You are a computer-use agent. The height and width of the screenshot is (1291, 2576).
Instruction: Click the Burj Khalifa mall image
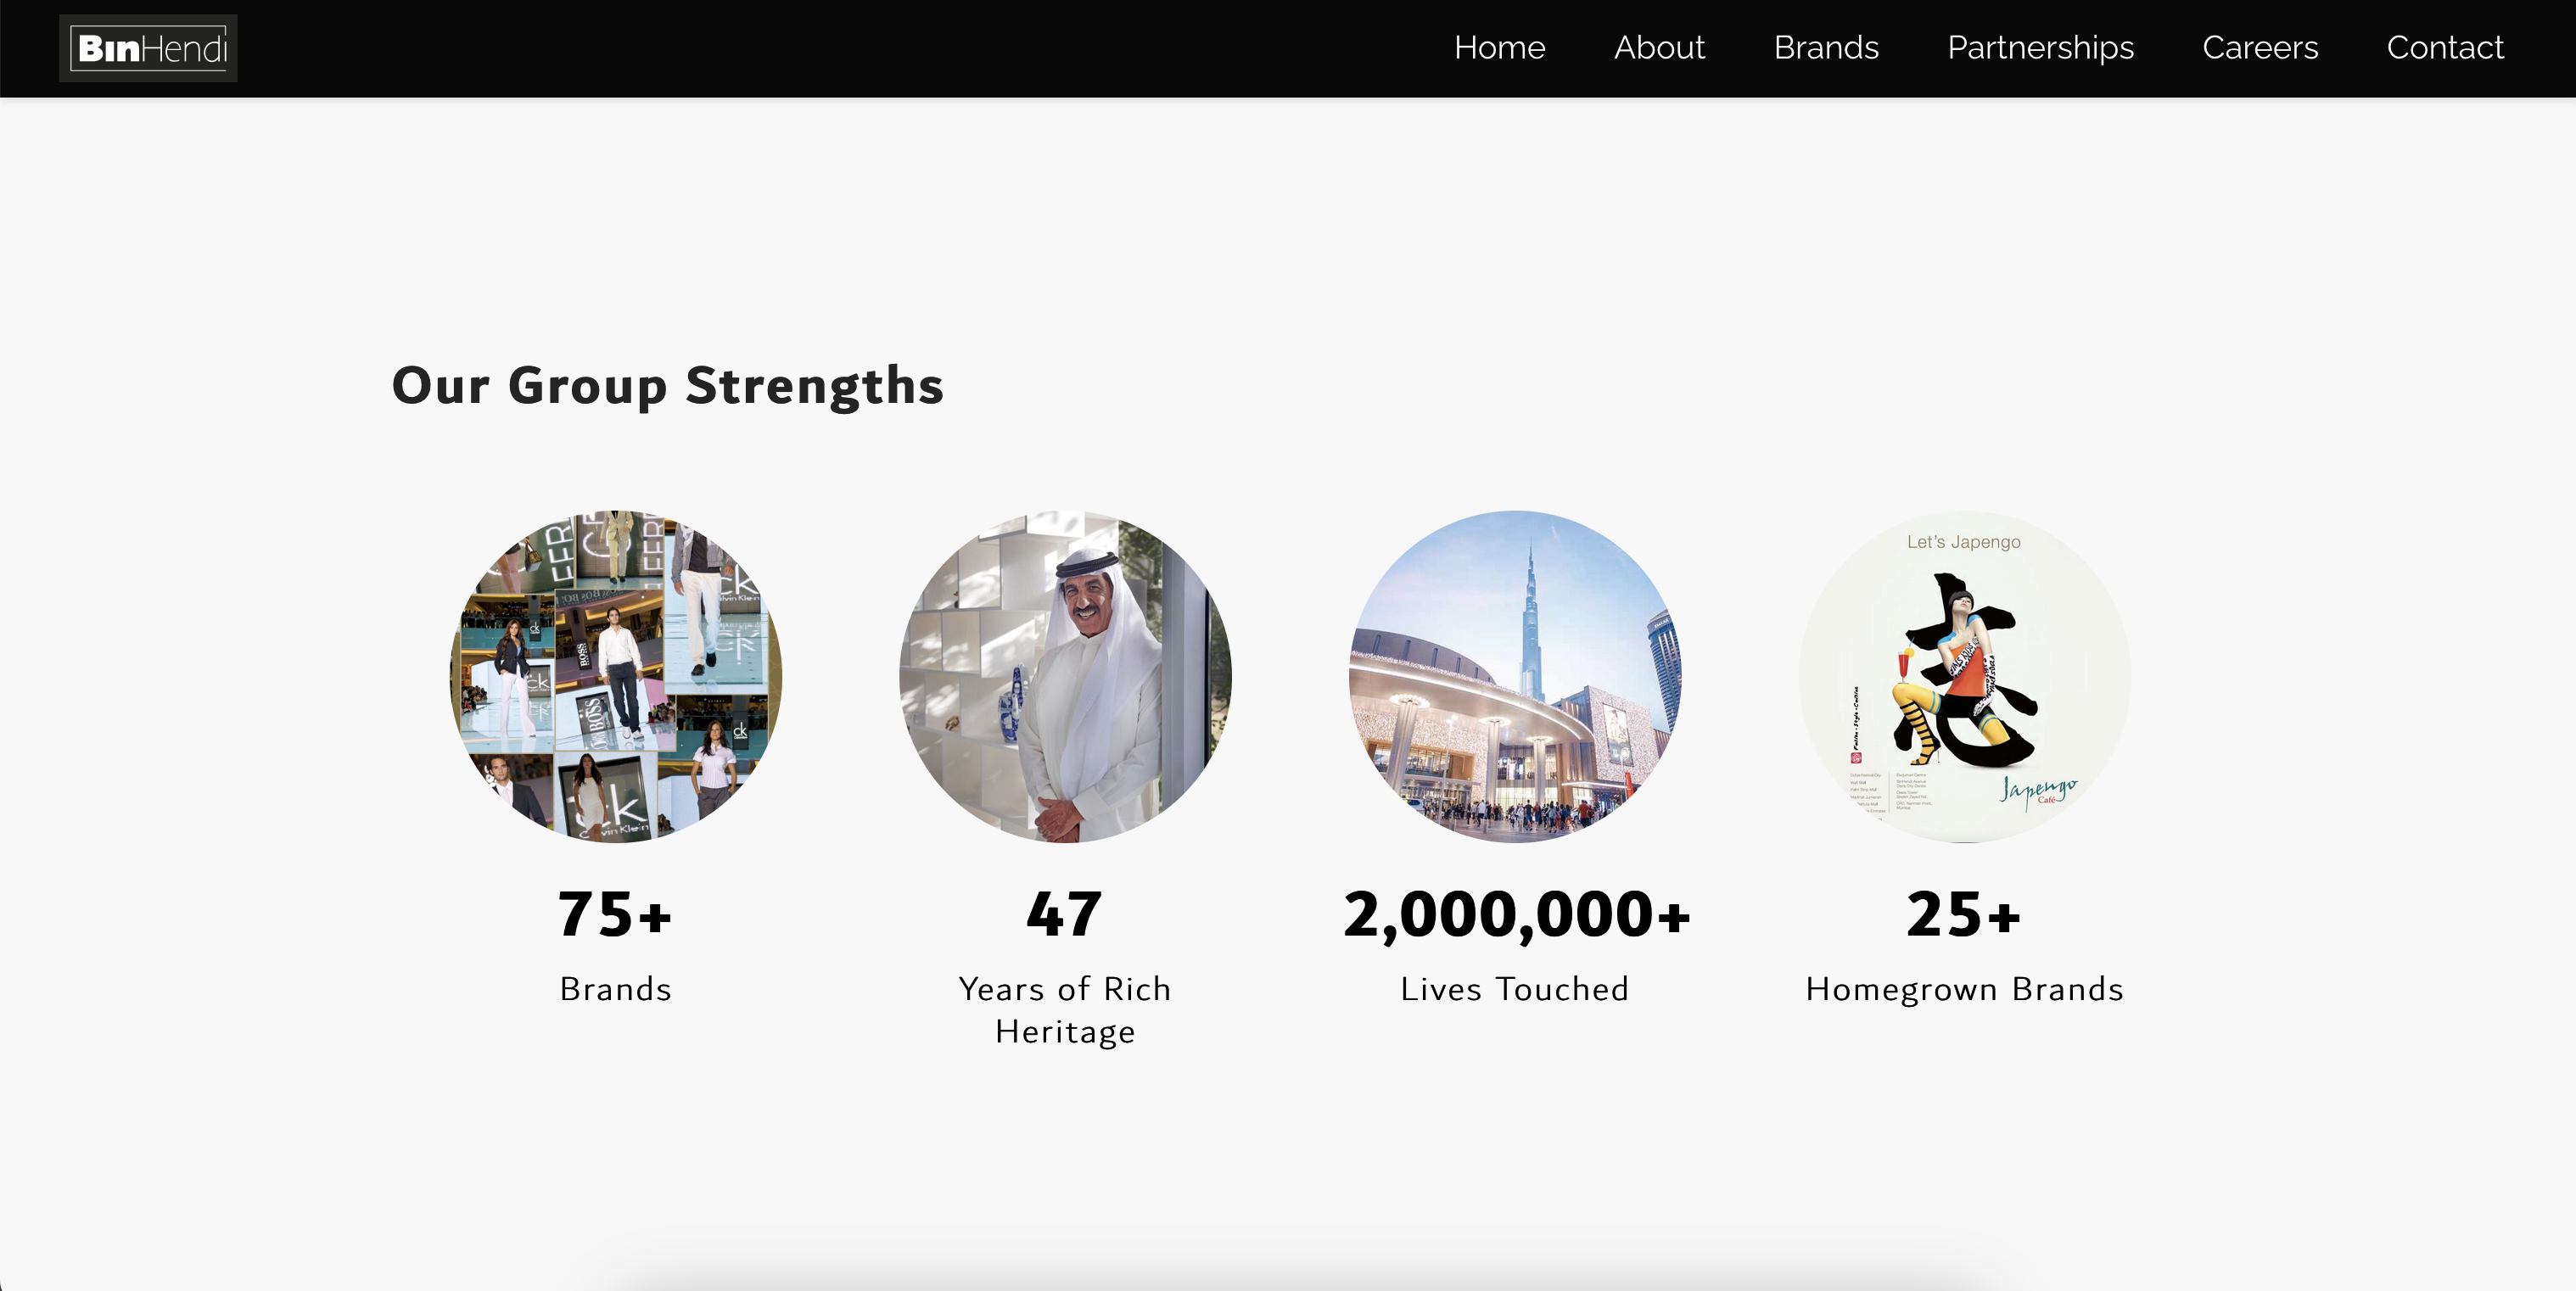pos(1515,677)
